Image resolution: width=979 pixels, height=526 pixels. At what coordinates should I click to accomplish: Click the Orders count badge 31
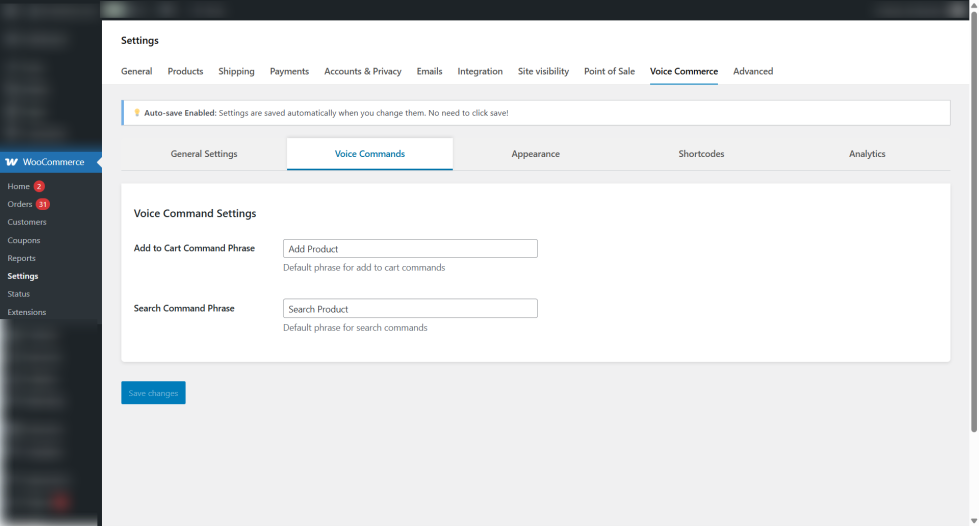(42, 204)
